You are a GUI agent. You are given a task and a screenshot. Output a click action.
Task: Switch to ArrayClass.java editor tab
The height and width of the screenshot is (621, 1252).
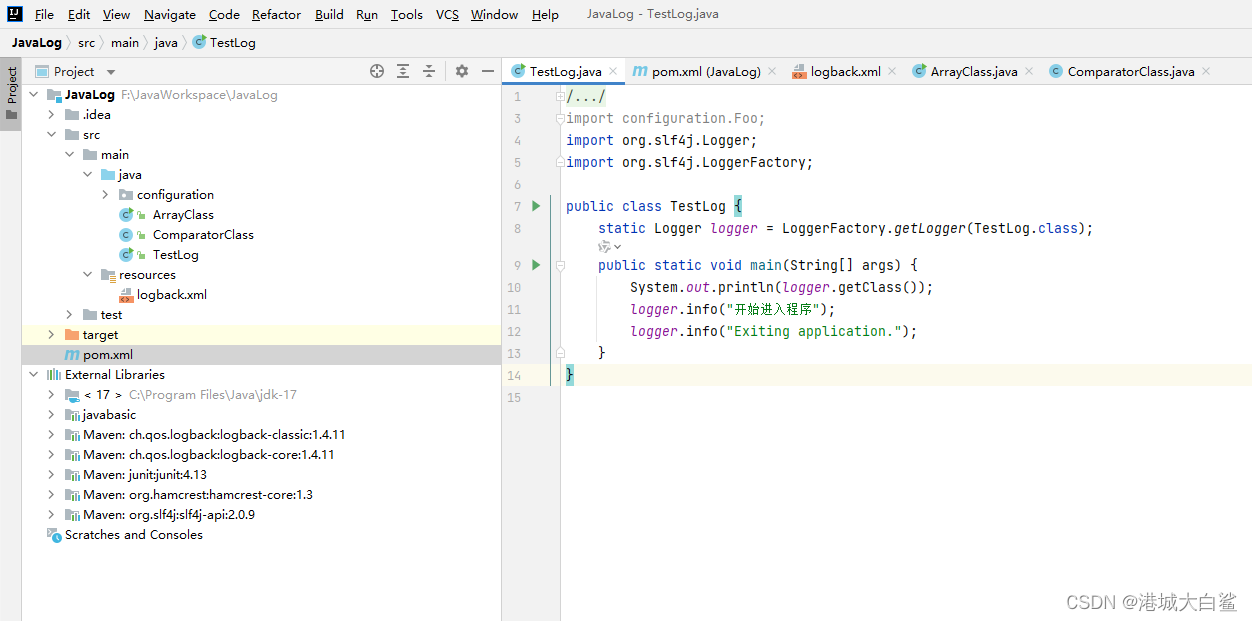pos(973,71)
